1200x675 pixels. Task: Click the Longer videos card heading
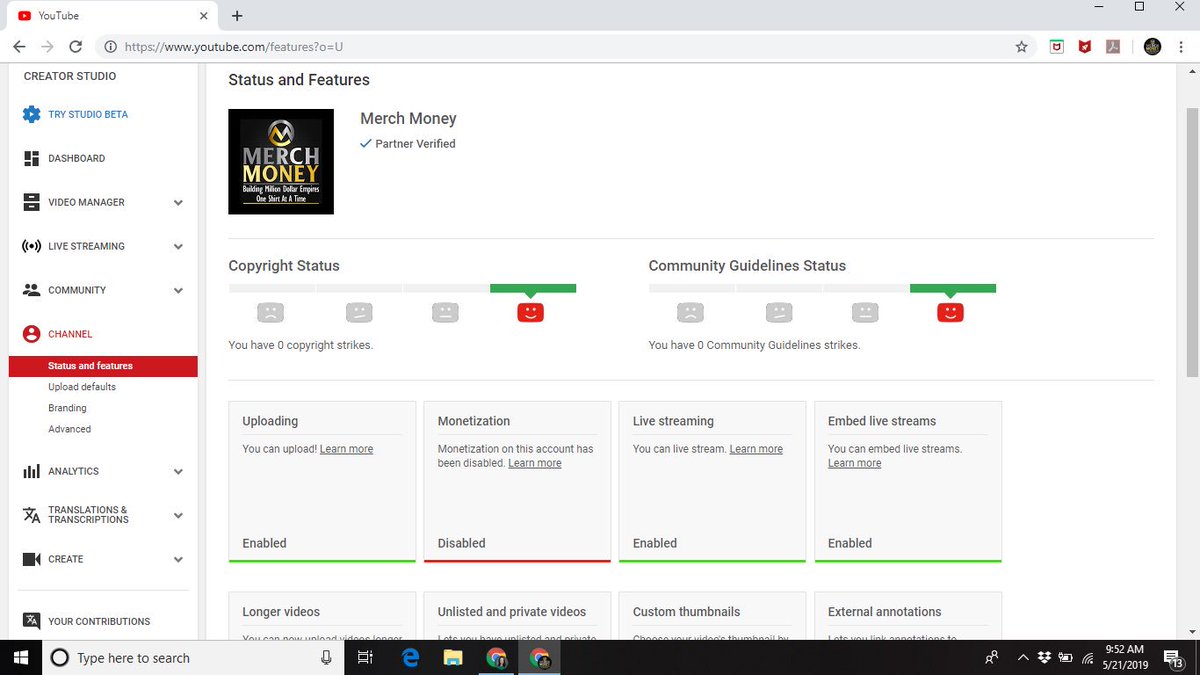(x=281, y=612)
